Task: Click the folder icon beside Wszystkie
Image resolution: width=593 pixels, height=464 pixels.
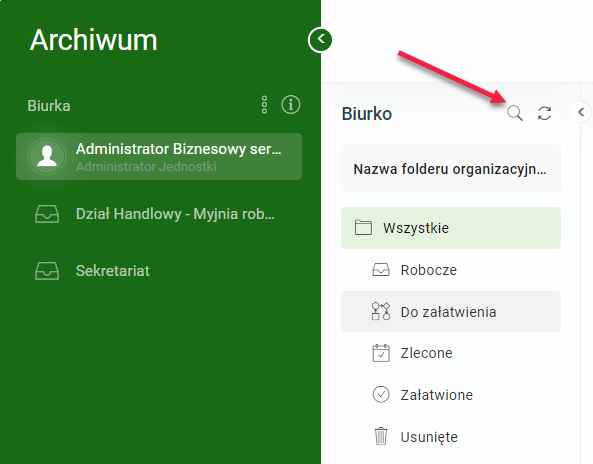Action: [x=363, y=228]
